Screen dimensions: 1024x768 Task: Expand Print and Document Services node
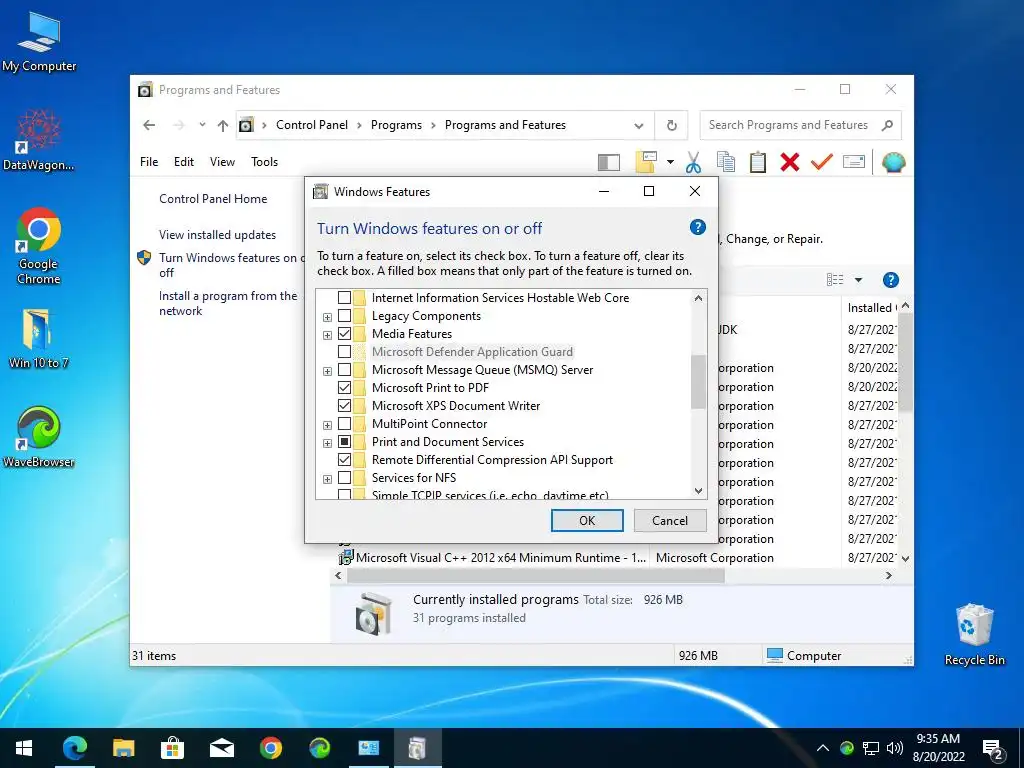pyautogui.click(x=327, y=443)
